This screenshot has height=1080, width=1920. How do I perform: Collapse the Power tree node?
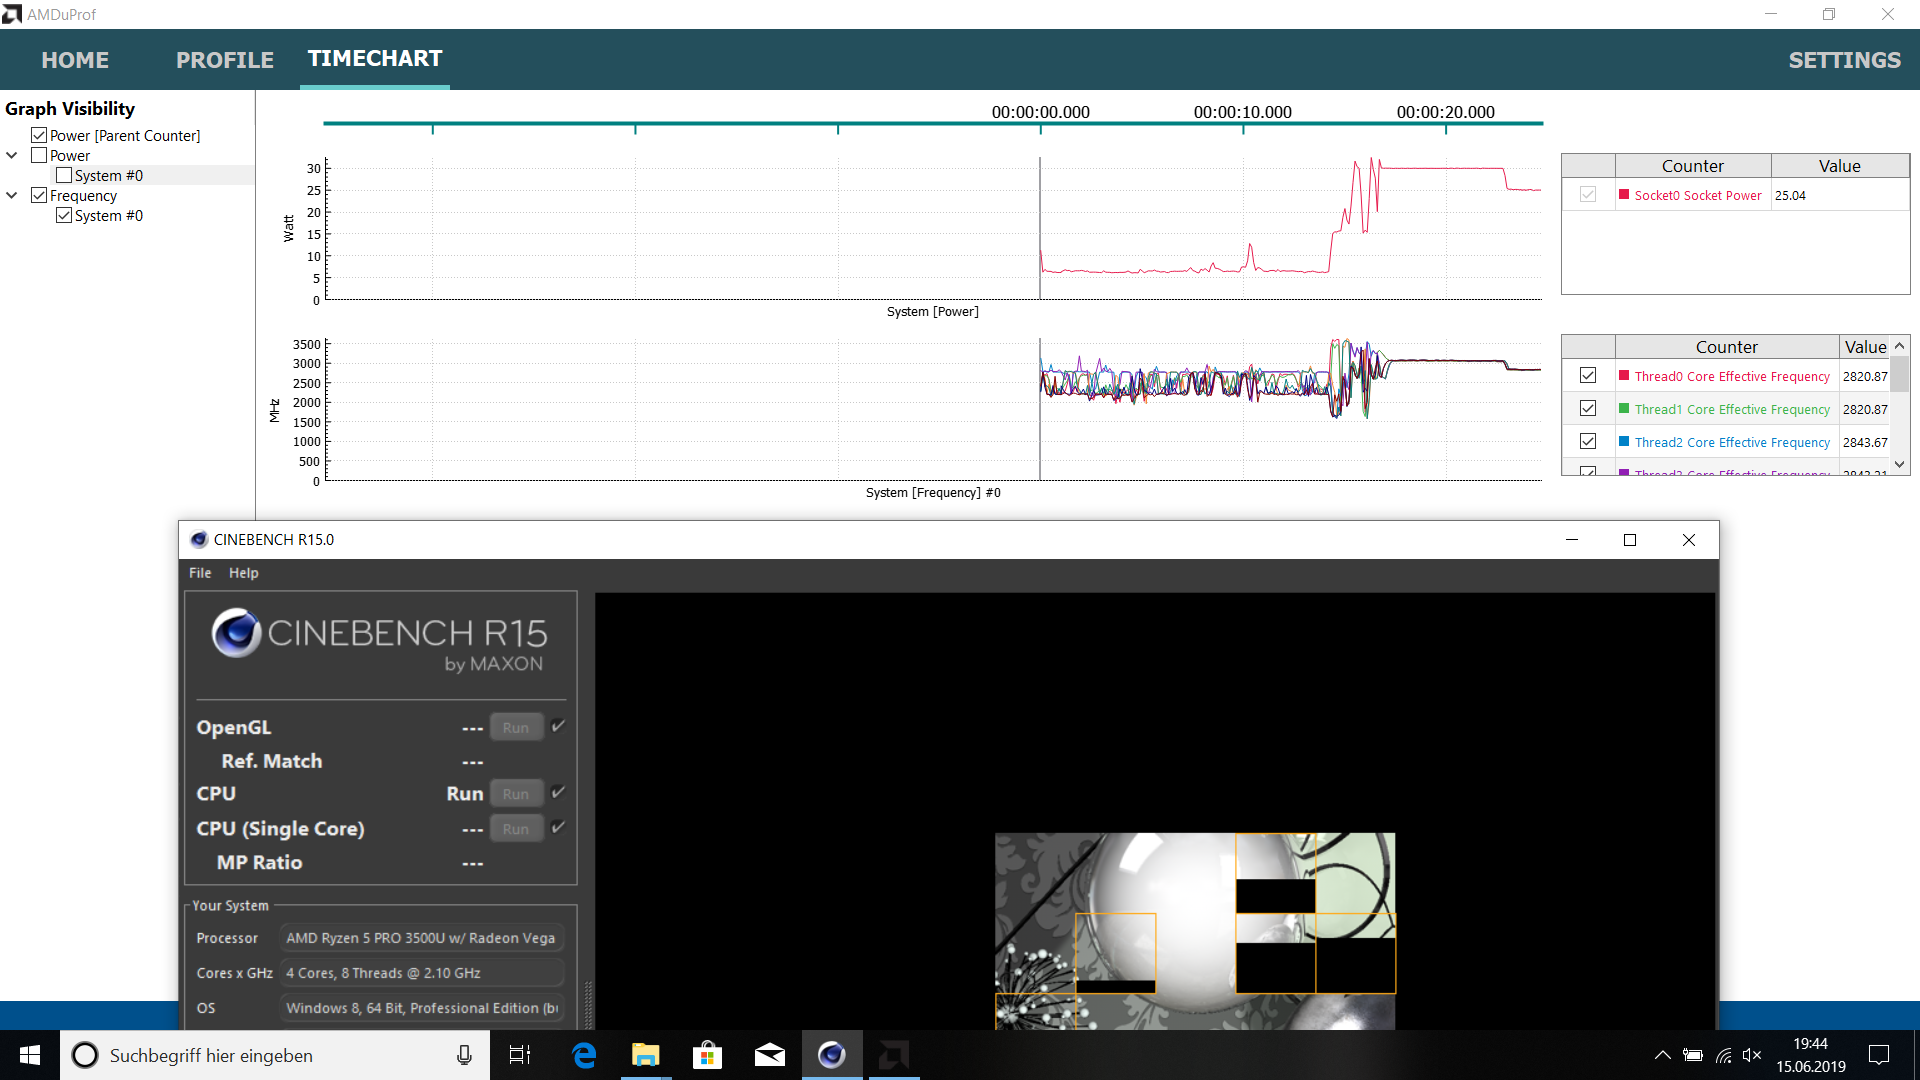point(12,155)
